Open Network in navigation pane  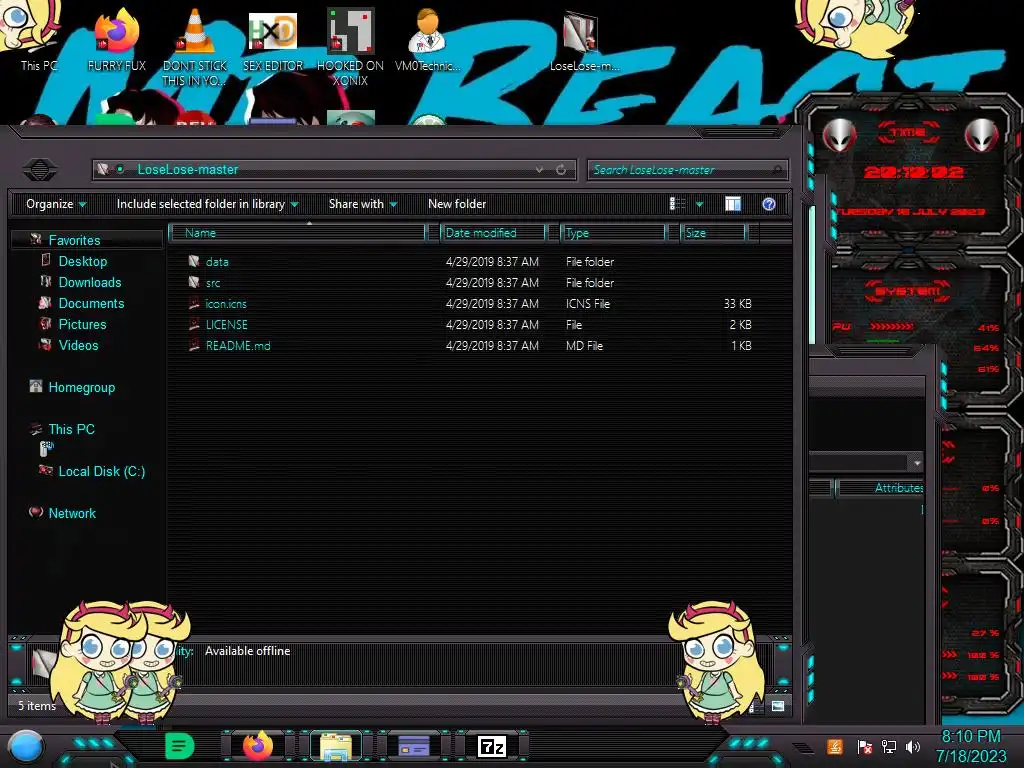point(72,513)
